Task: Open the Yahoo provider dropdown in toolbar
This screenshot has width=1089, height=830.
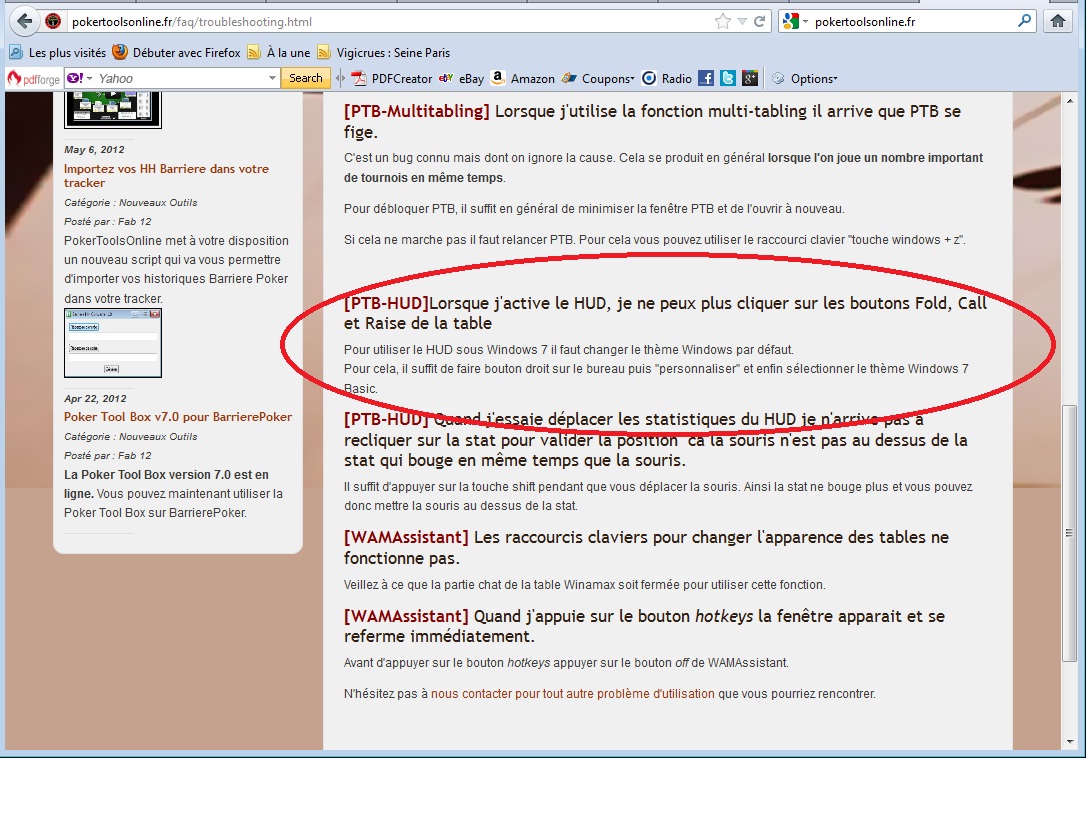Action: (x=80, y=78)
